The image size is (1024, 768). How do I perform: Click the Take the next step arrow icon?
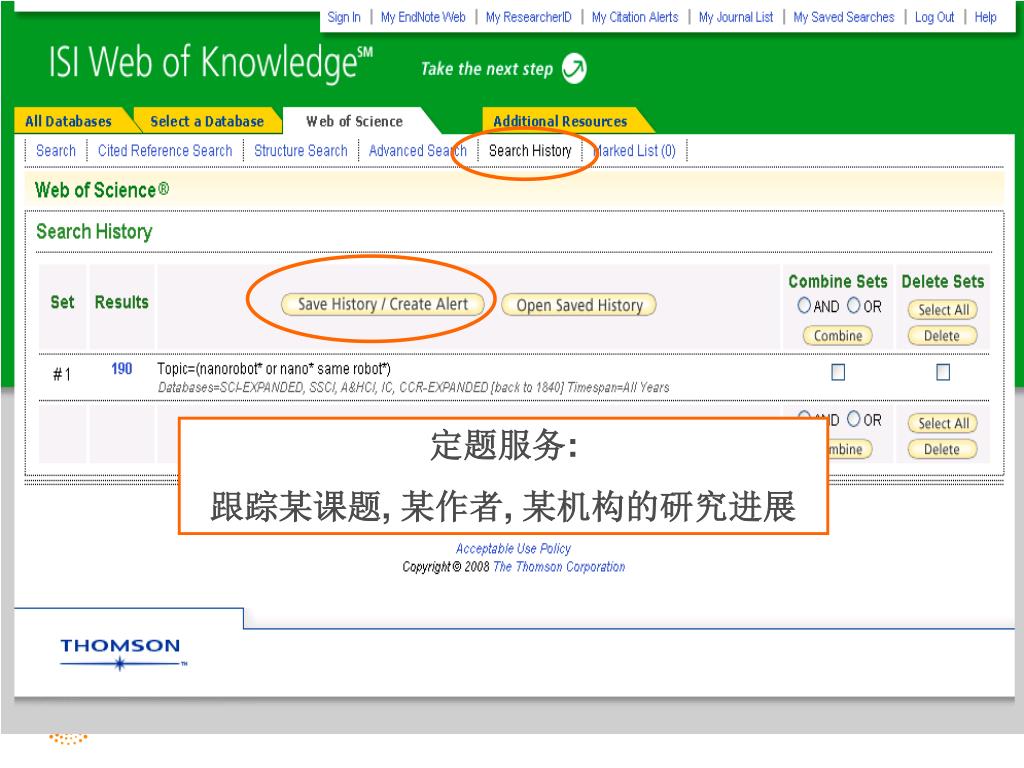tap(574, 68)
